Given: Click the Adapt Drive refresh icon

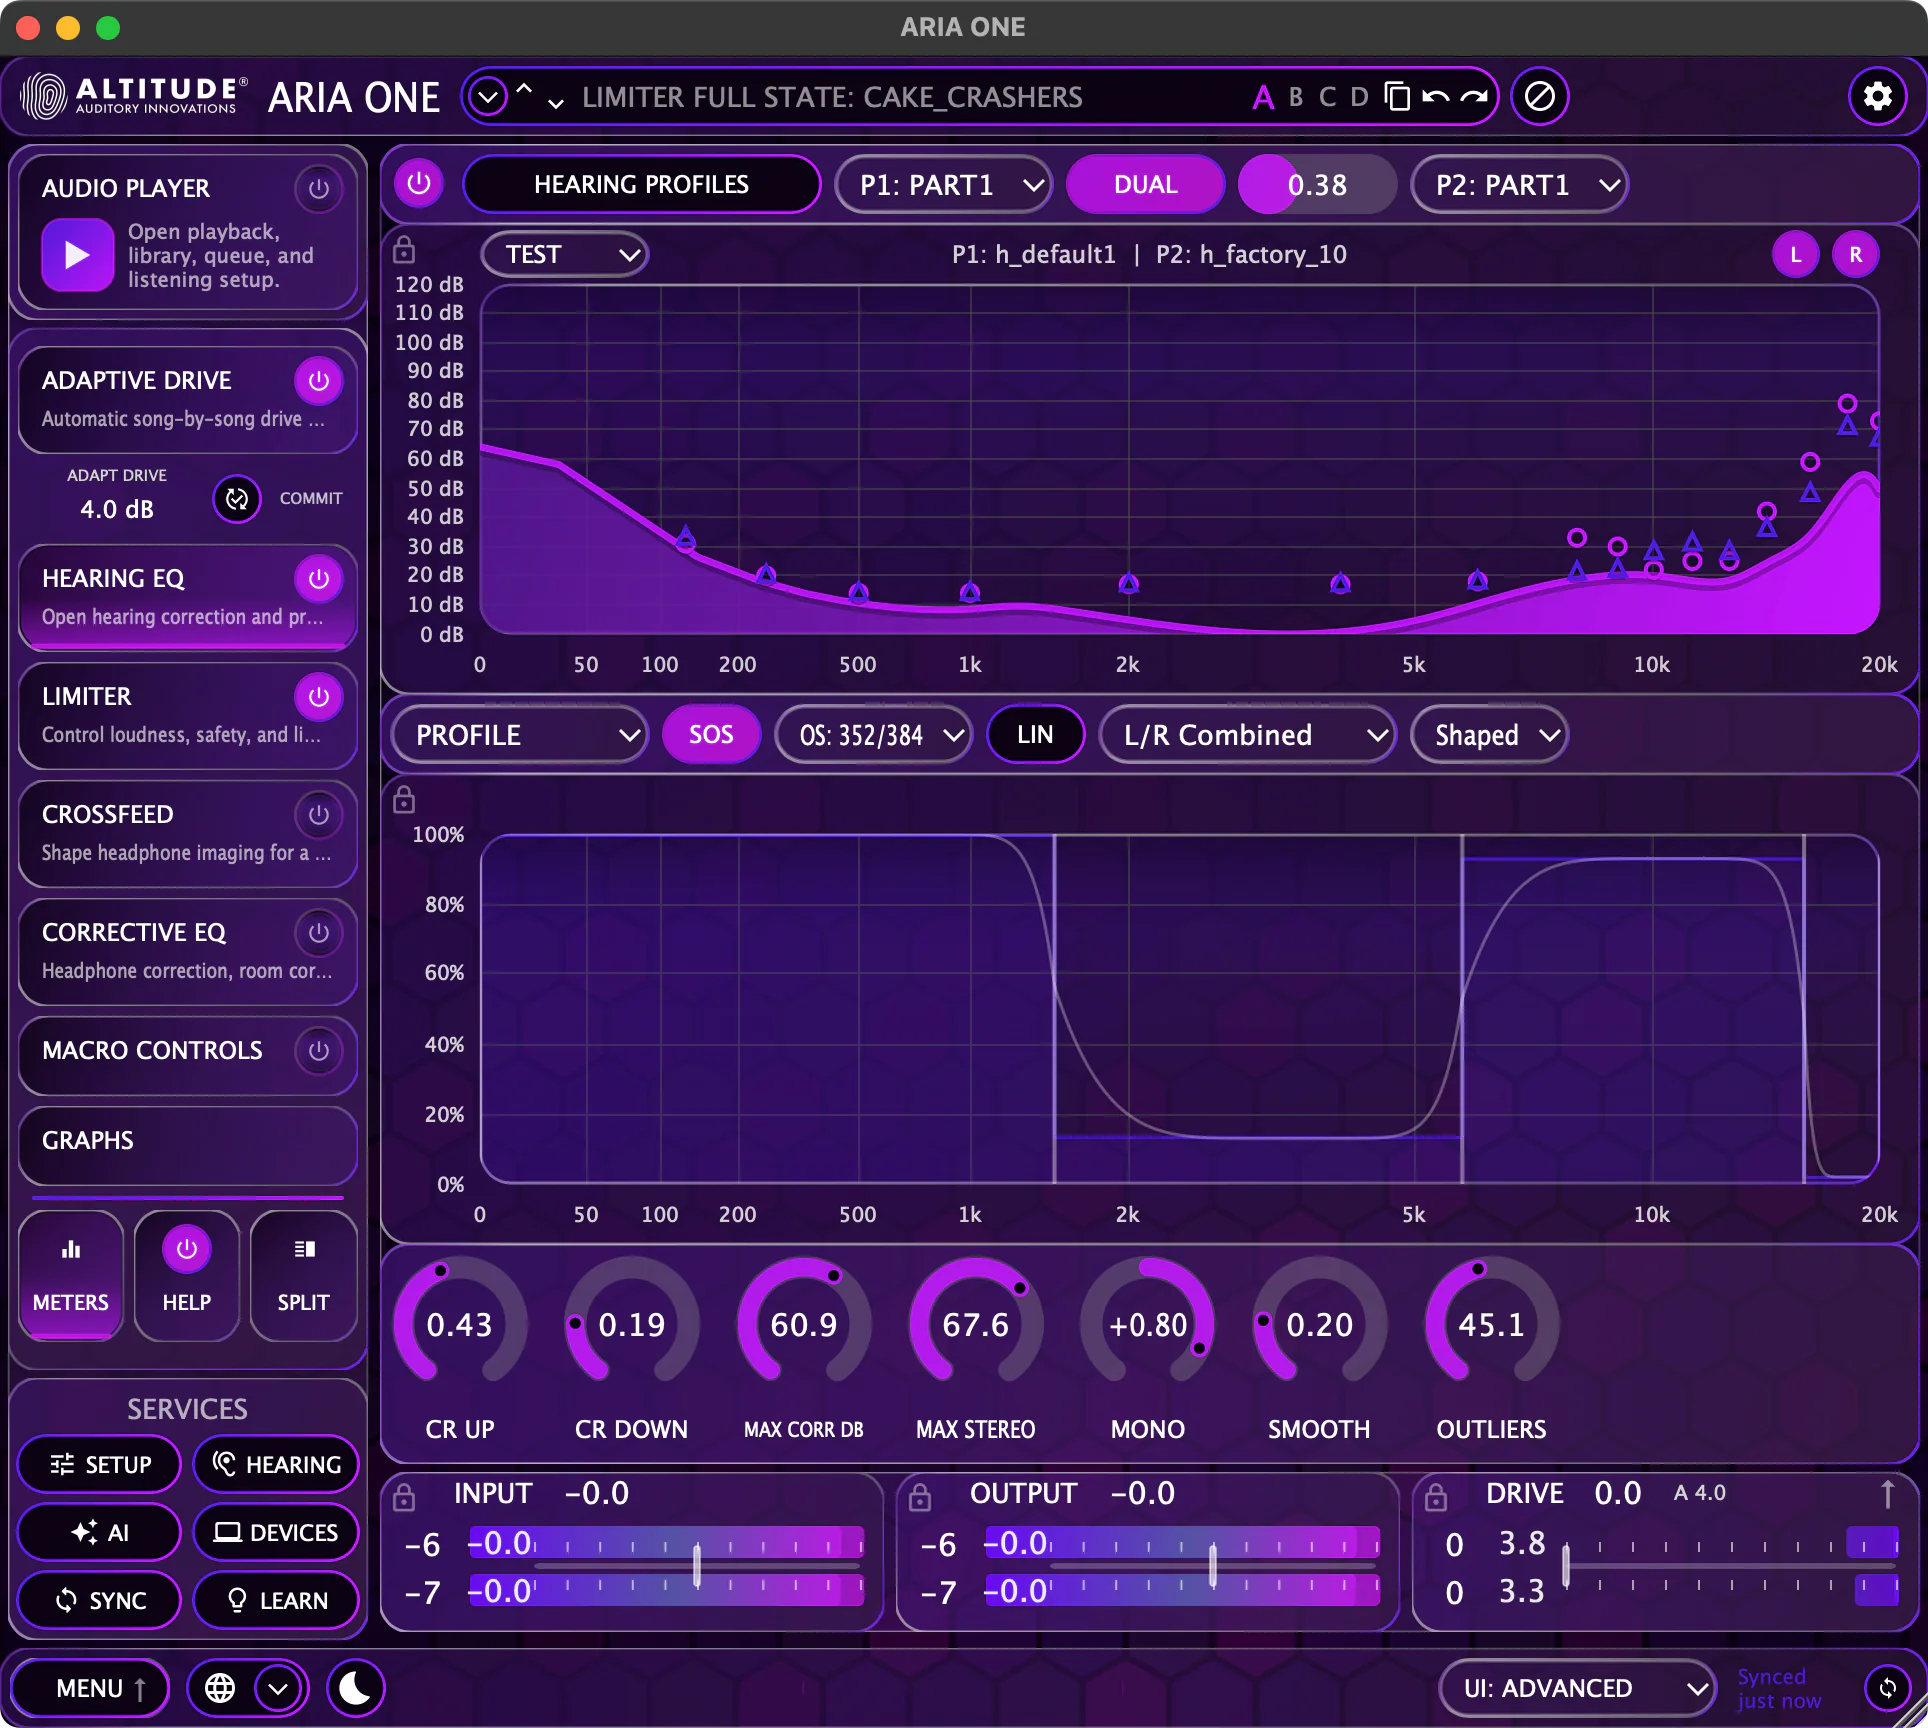Looking at the screenshot, I should [x=237, y=498].
